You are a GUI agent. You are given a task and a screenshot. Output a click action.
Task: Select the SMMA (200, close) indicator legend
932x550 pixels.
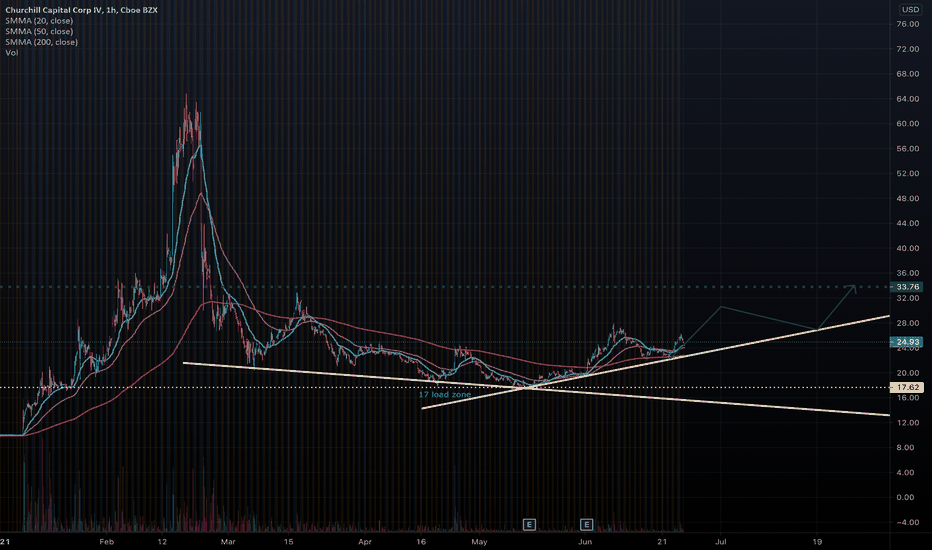(42, 42)
